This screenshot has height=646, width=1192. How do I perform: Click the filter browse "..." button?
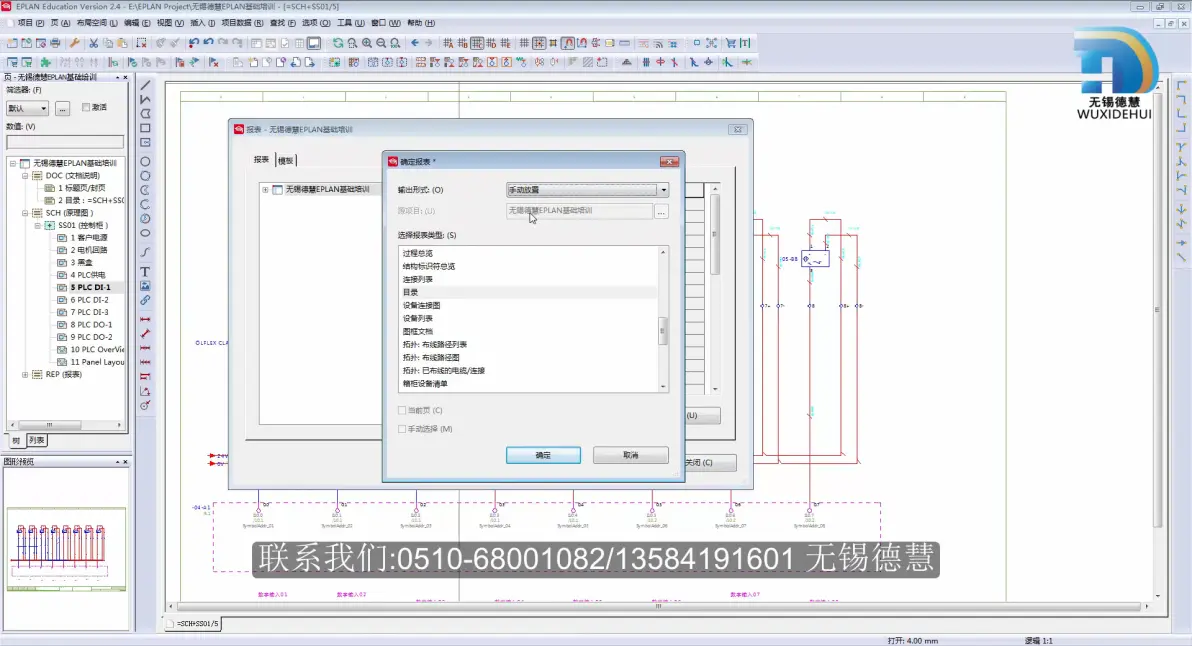(62, 109)
